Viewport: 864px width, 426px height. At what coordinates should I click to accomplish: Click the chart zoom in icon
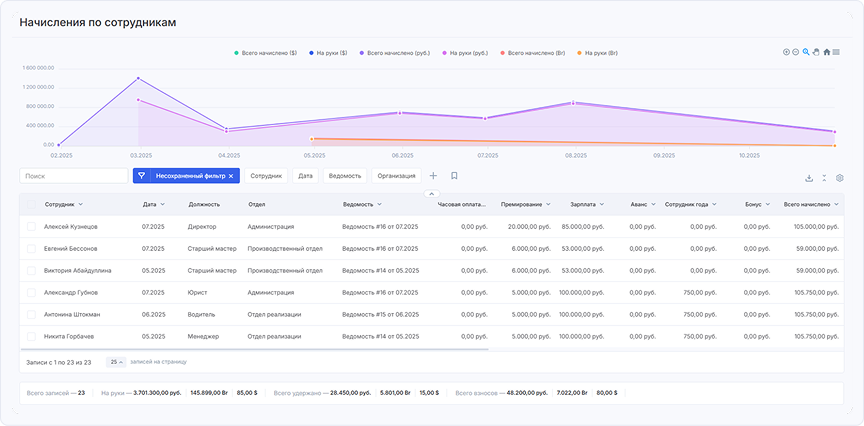pos(786,52)
